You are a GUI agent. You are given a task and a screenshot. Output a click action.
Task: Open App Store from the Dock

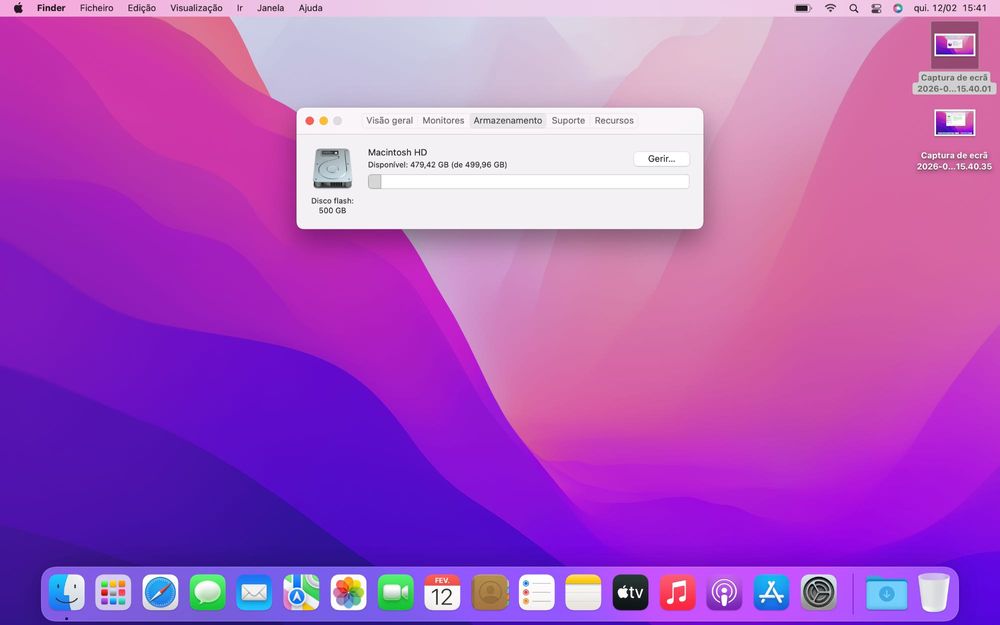click(x=771, y=592)
